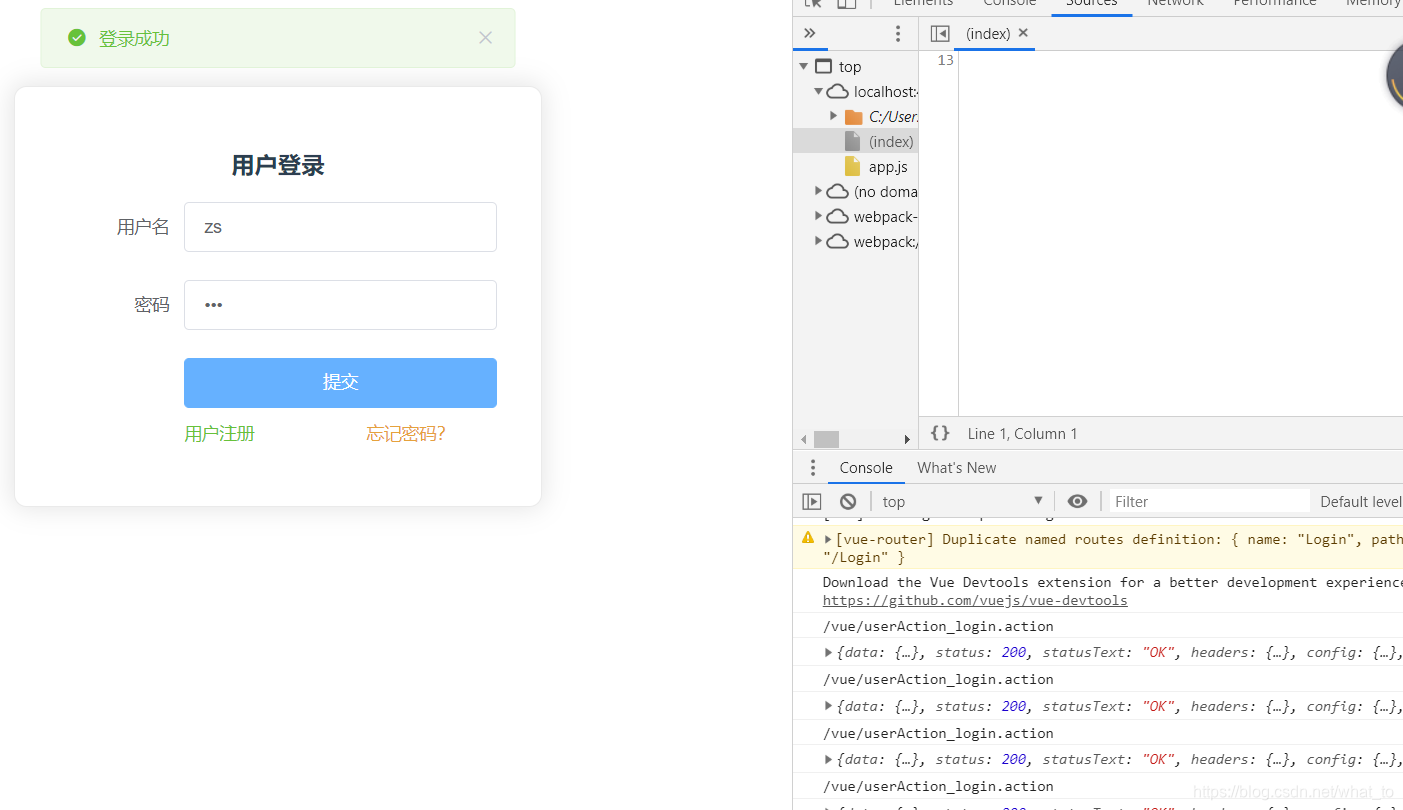Open the drawer three-dot menu beside Console
Viewport: 1403px width, 810px height.
pos(813,467)
